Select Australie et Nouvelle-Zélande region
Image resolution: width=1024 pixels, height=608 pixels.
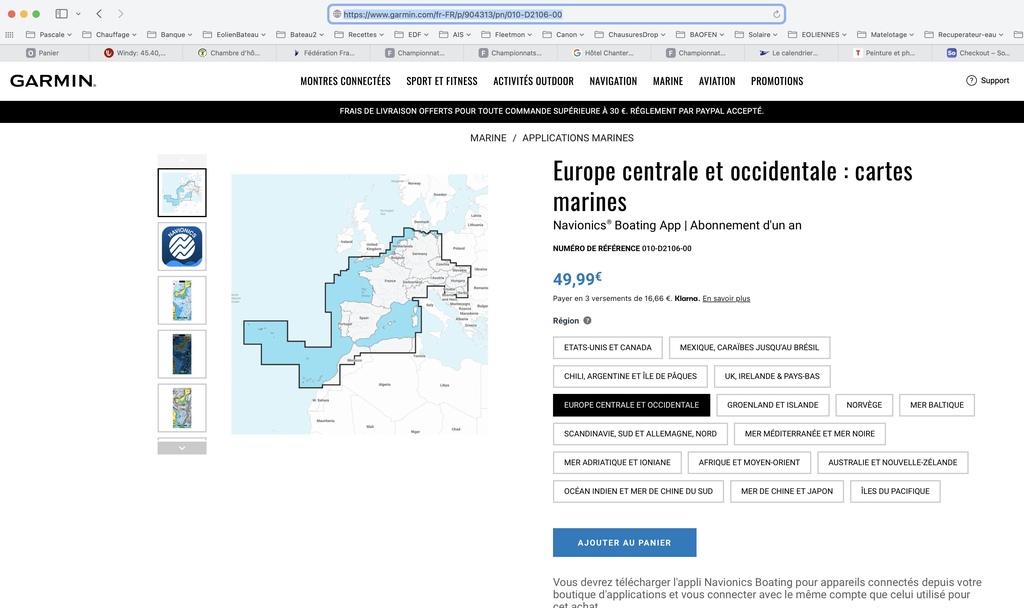893,462
